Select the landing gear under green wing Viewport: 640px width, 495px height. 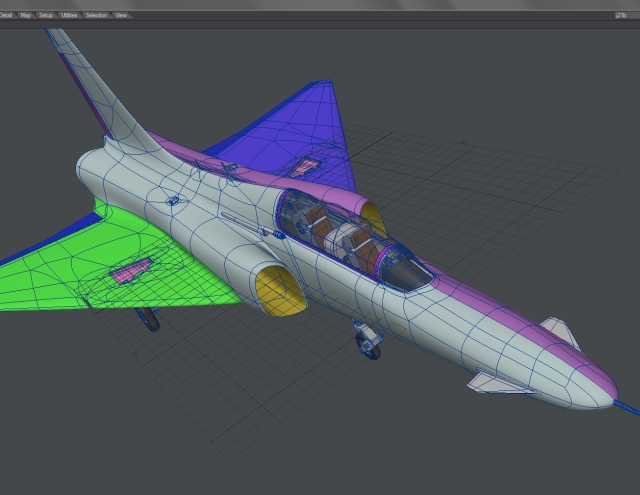pyautogui.click(x=149, y=320)
